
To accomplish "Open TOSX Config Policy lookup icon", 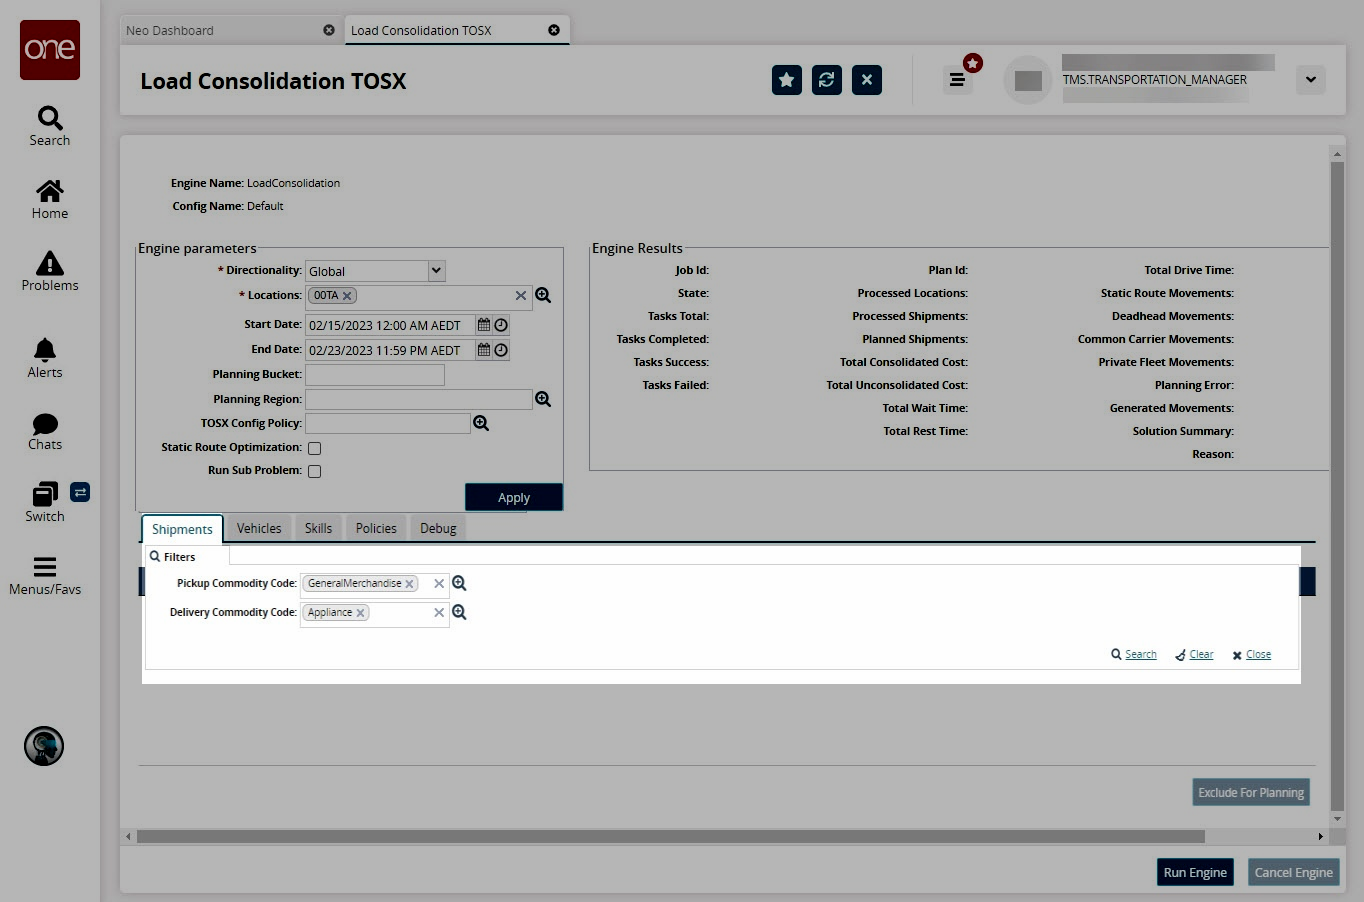I will coord(481,423).
